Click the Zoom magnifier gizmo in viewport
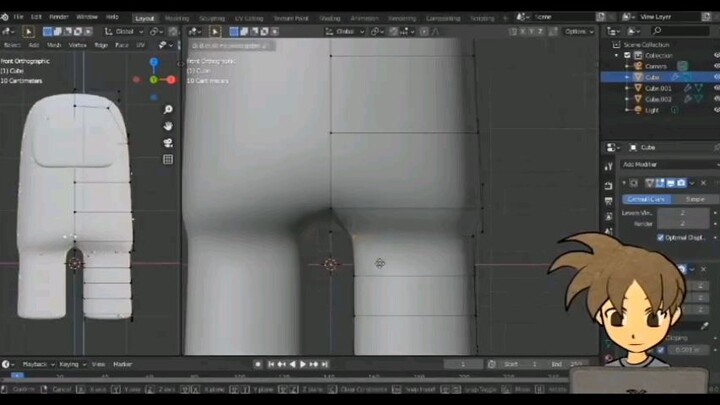 tap(168, 109)
